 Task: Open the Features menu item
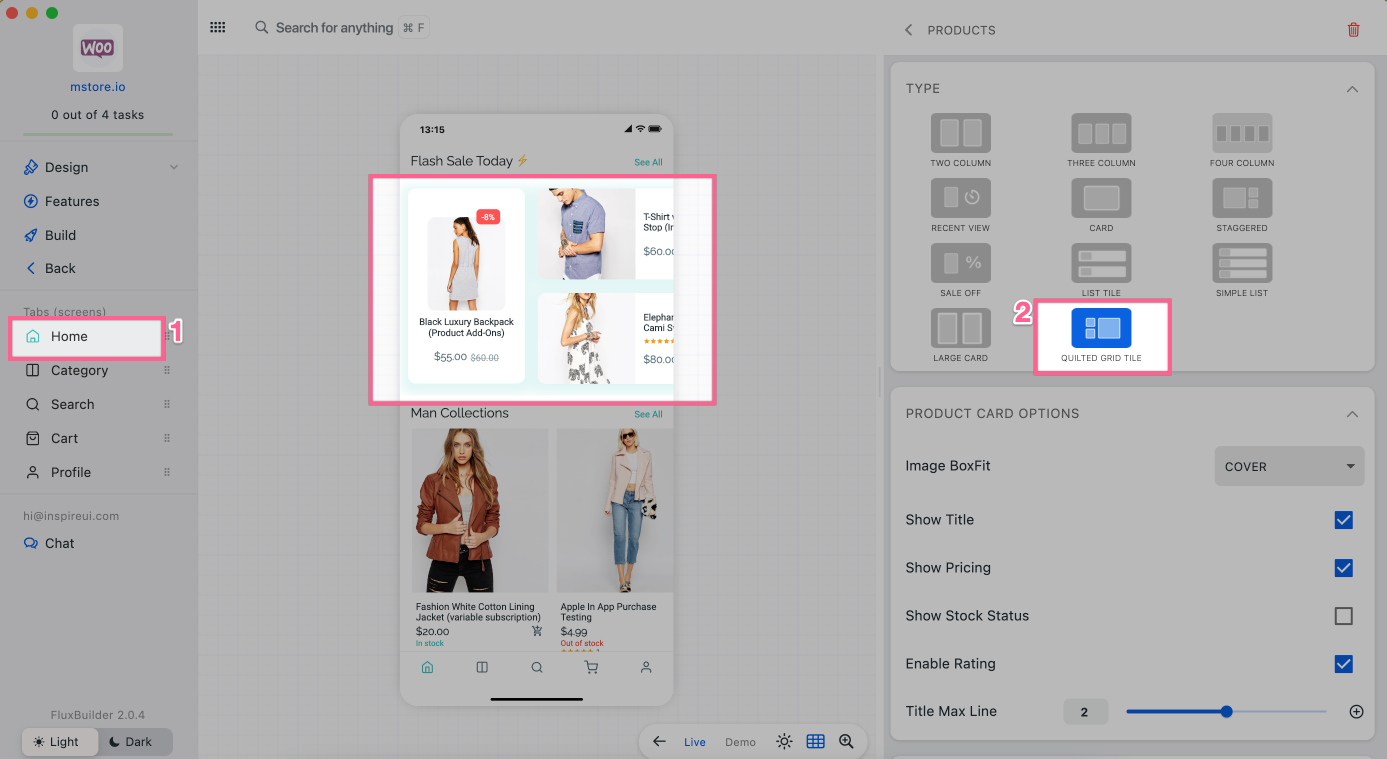pyautogui.click(x=72, y=201)
